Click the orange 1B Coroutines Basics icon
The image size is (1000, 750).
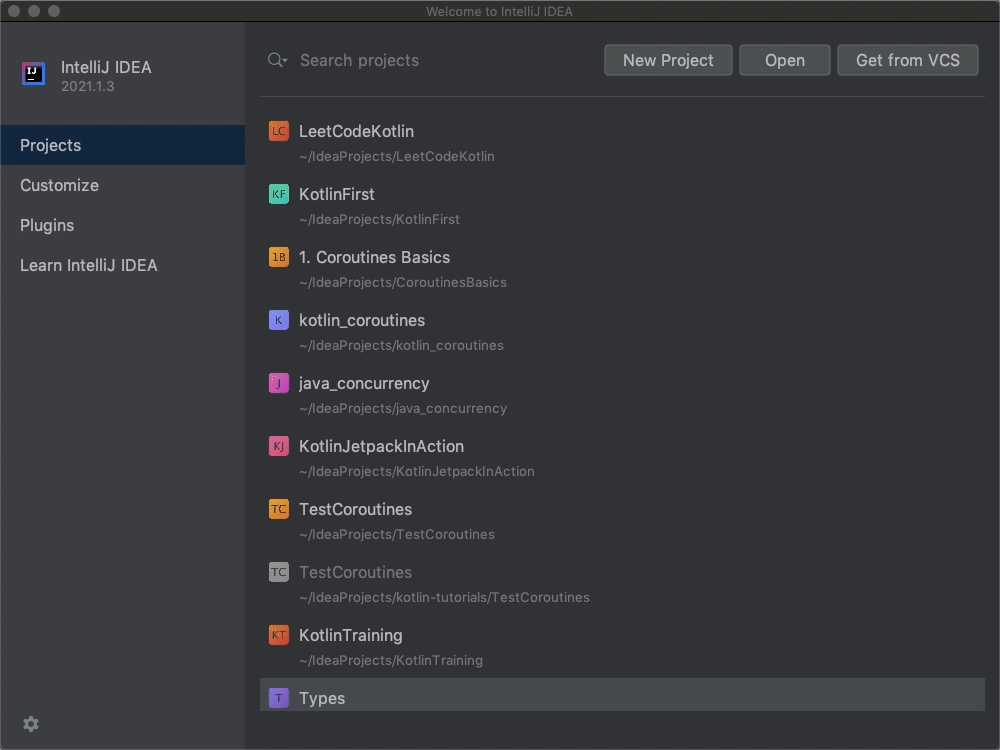click(279, 257)
